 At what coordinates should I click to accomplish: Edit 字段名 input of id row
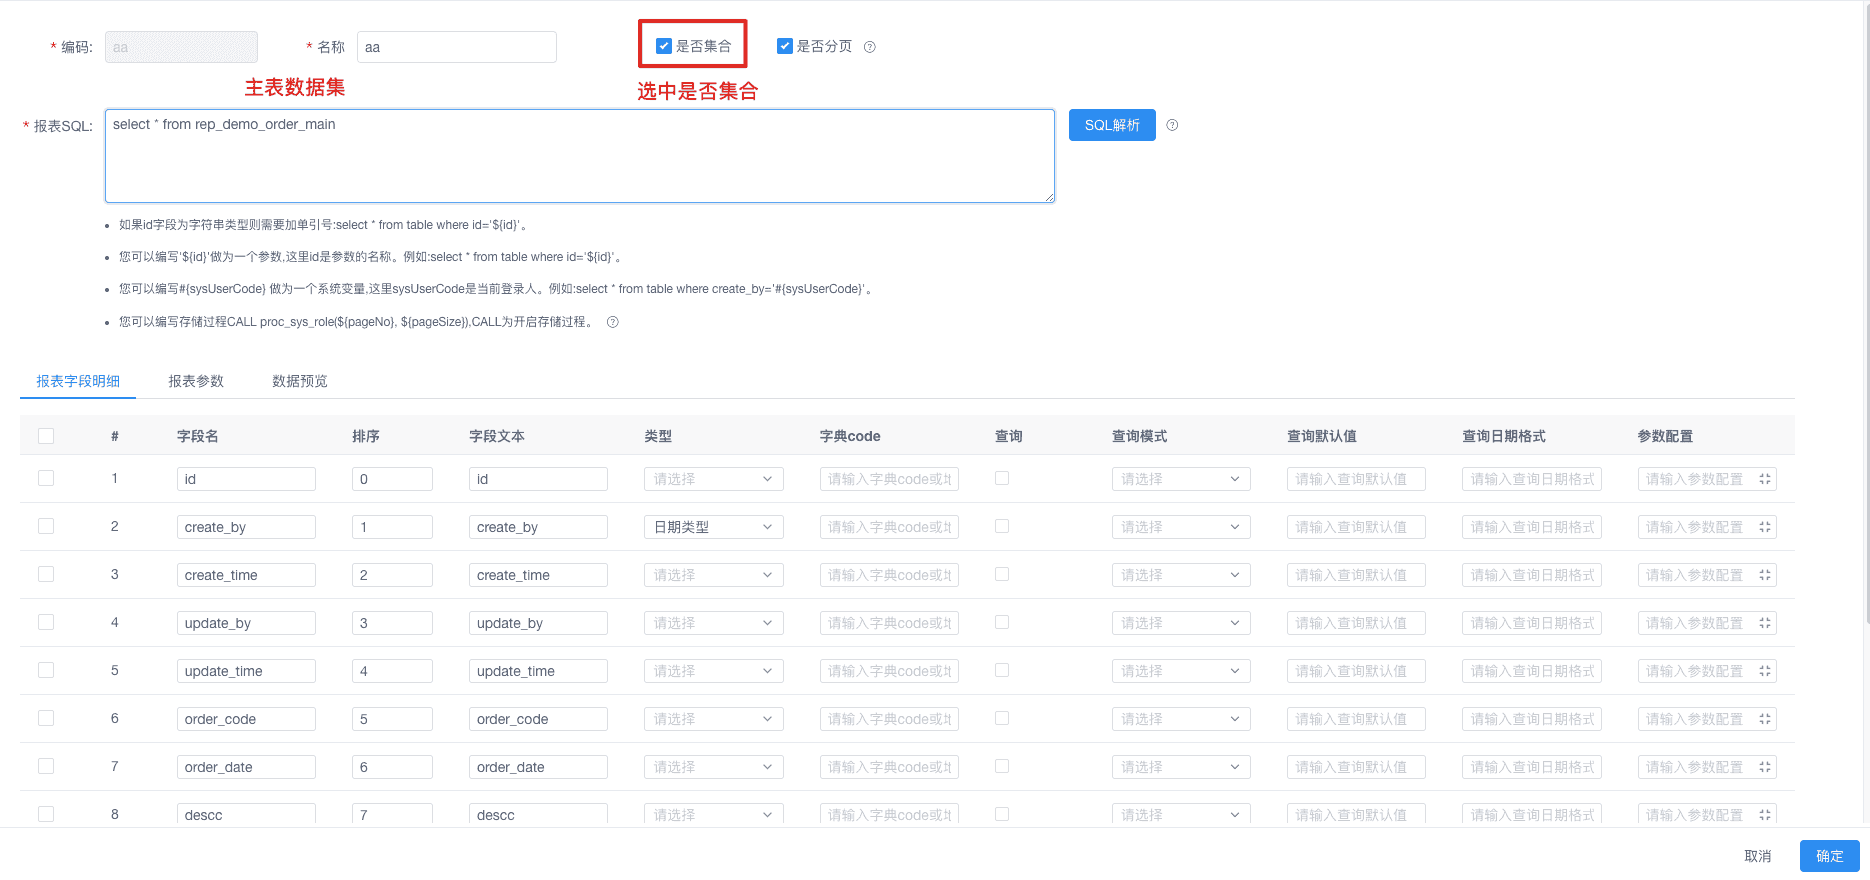pyautogui.click(x=246, y=479)
